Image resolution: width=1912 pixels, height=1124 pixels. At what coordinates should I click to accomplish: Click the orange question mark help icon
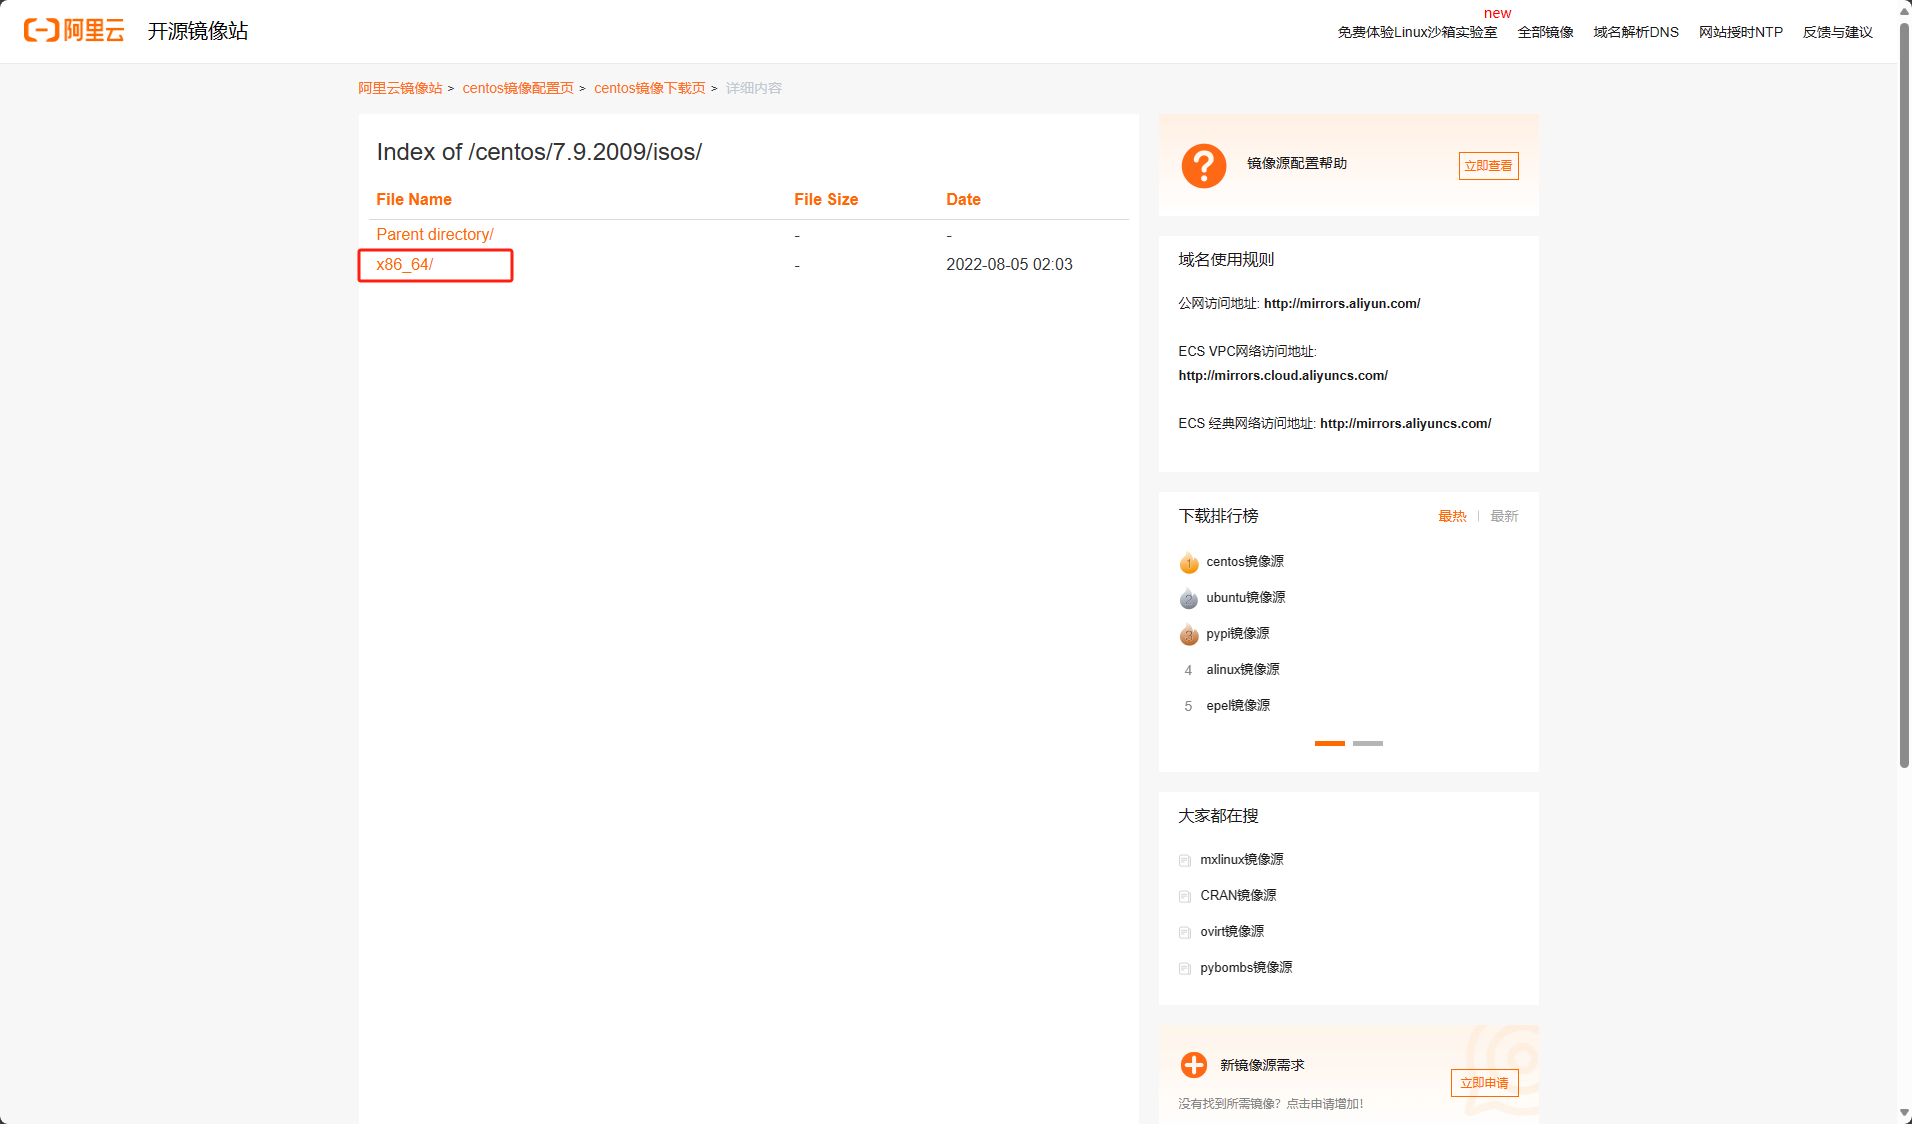click(x=1203, y=165)
